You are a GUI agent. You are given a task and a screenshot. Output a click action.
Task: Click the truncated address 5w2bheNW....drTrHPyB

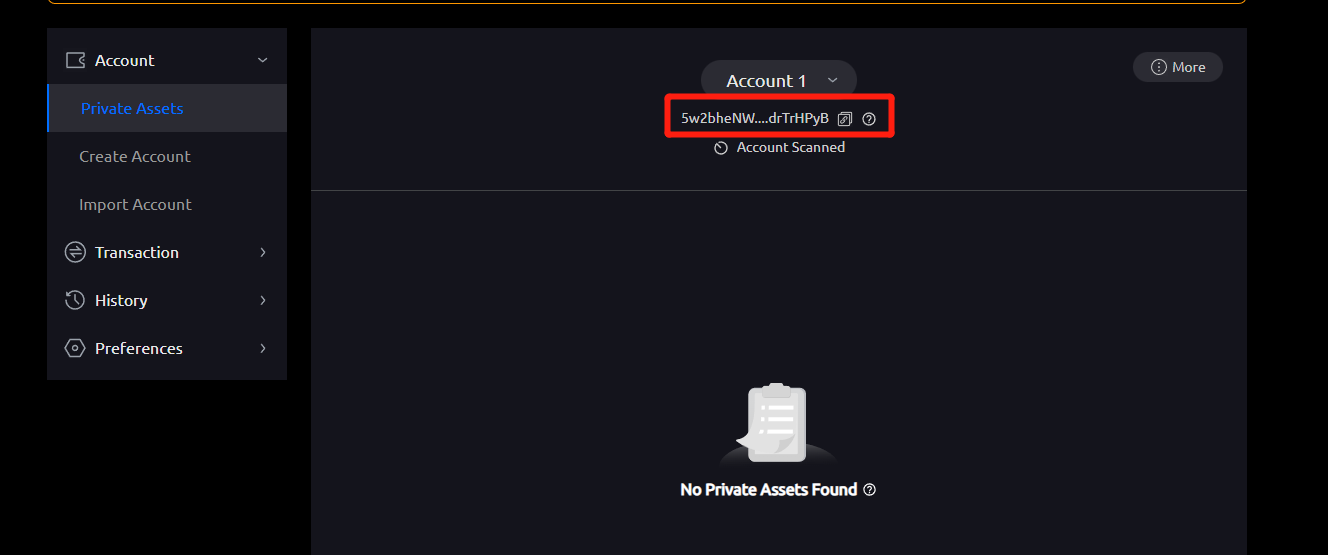[755, 118]
